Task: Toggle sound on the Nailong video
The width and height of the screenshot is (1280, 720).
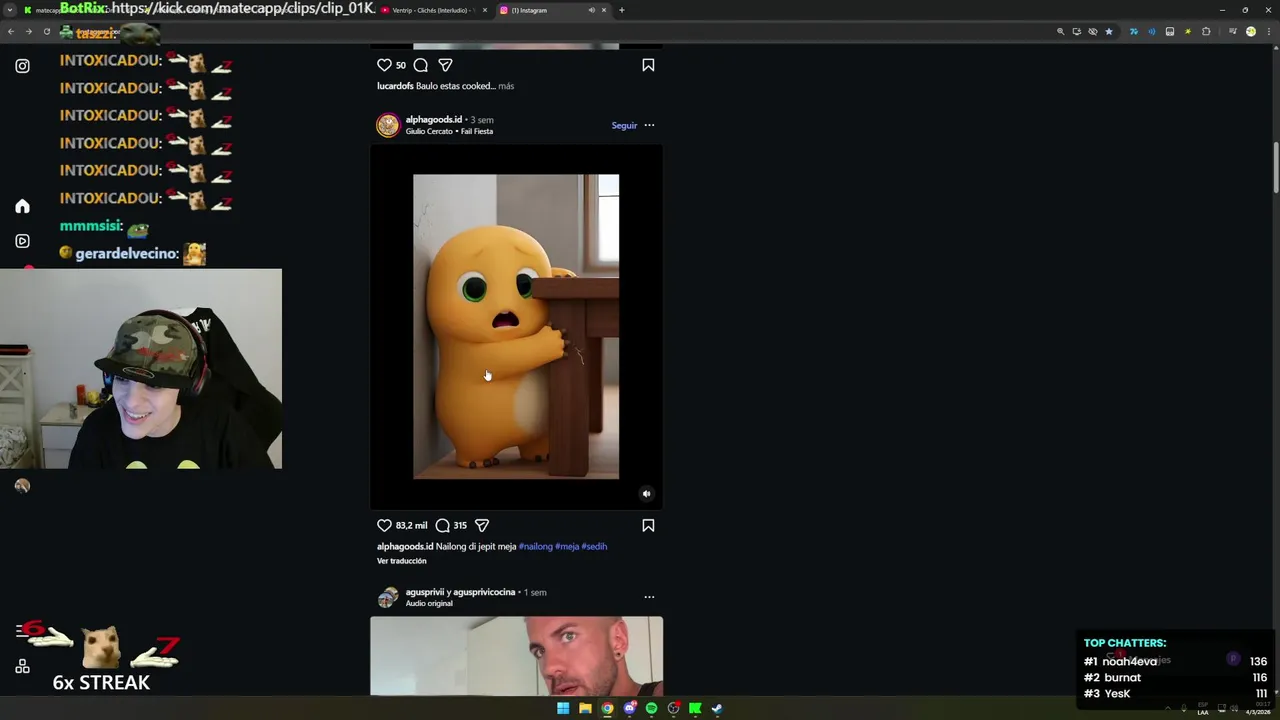Action: point(646,493)
